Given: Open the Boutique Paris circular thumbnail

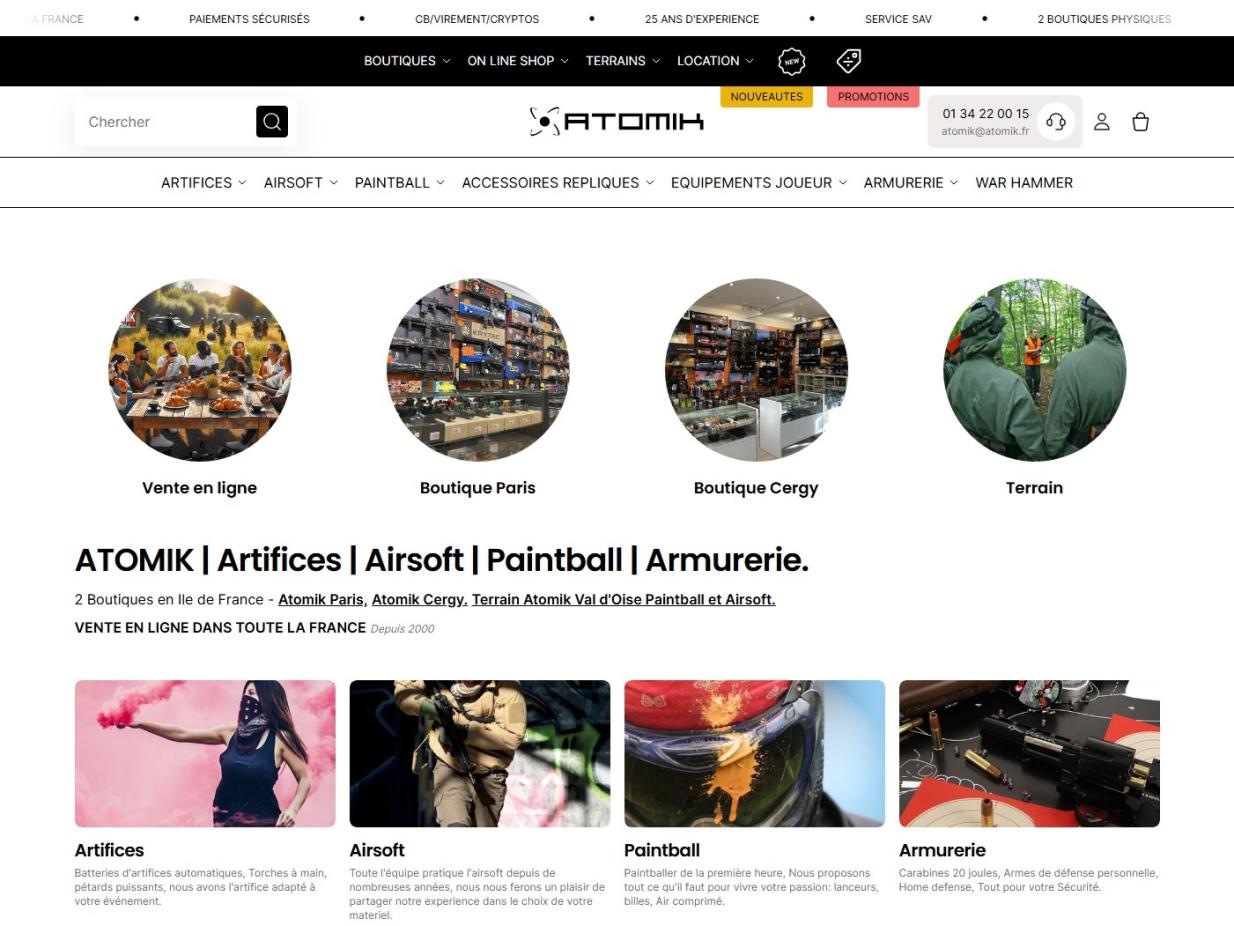Looking at the screenshot, I should pyautogui.click(x=478, y=370).
